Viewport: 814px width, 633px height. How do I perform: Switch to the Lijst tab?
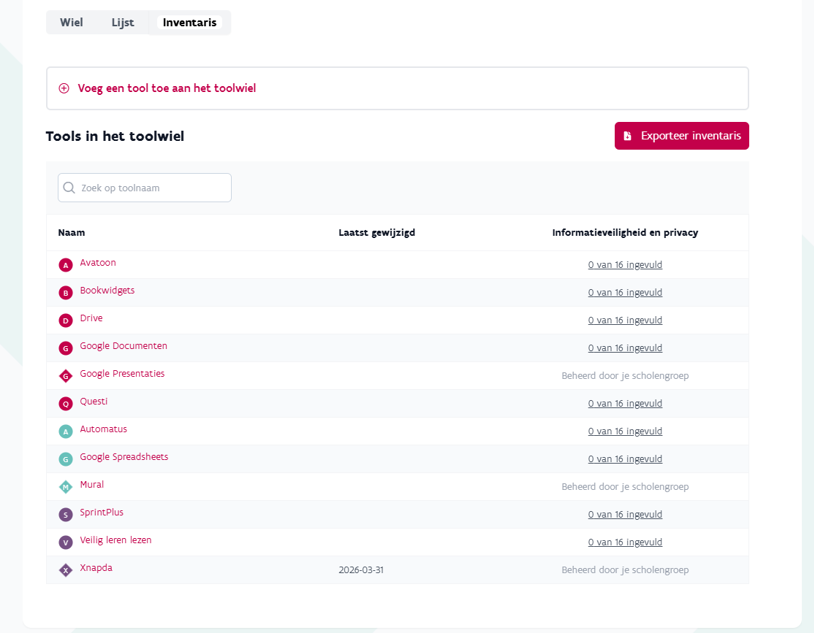(x=123, y=22)
